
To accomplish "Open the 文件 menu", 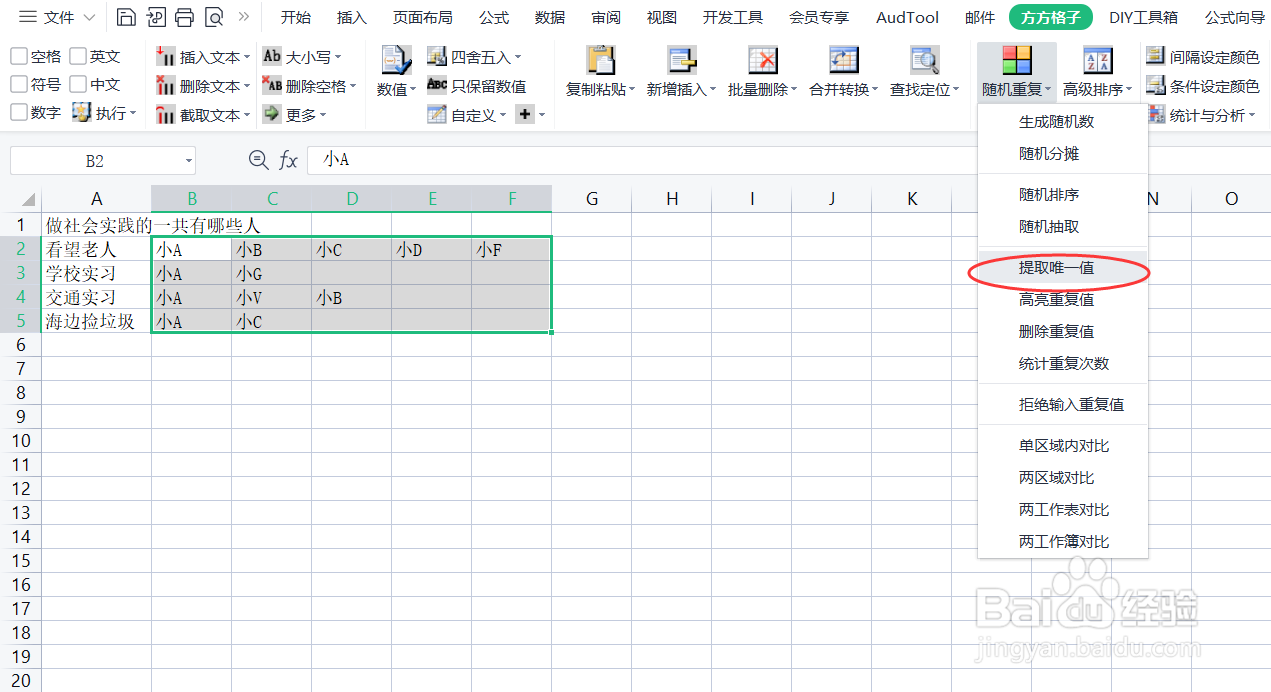I will click(58, 17).
